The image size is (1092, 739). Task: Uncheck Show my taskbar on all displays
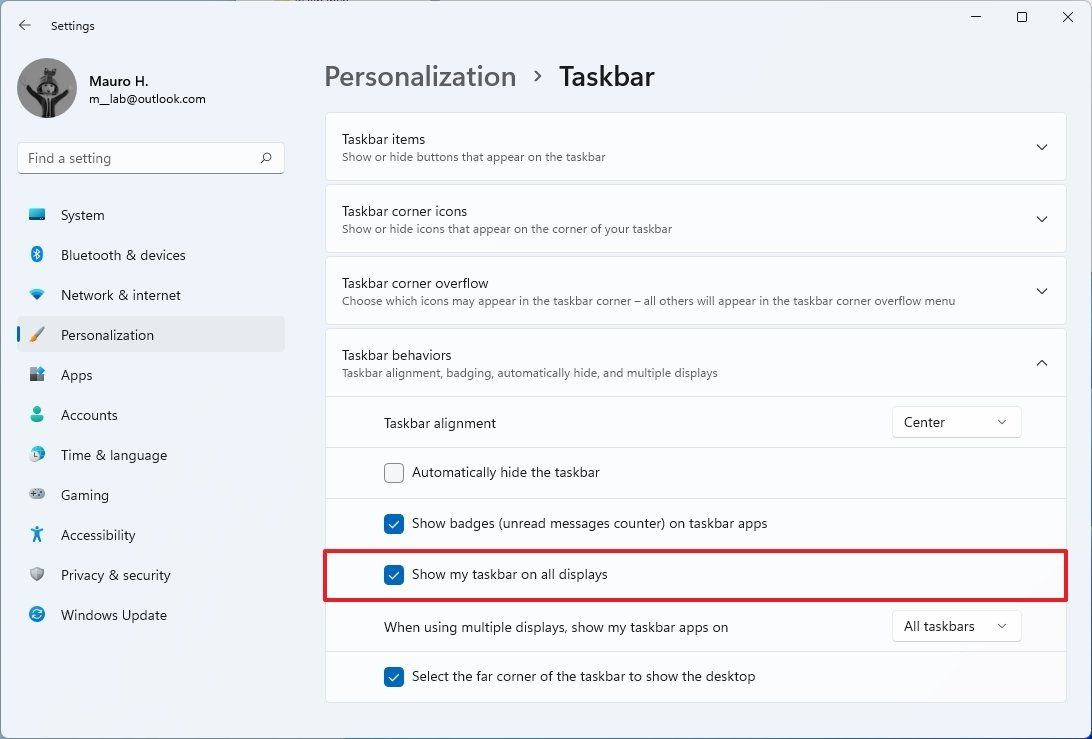[394, 575]
